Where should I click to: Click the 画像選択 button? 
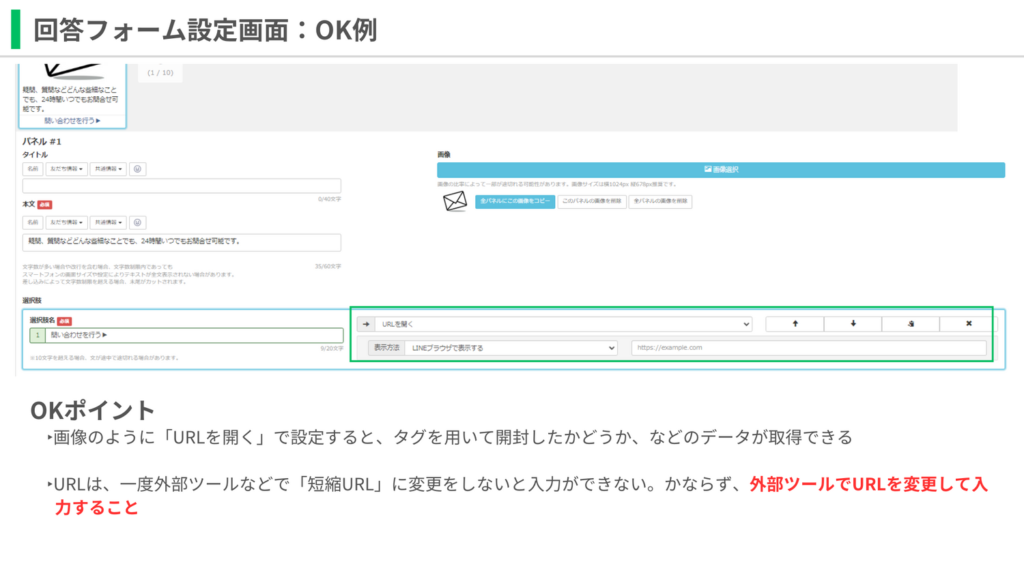click(720, 170)
